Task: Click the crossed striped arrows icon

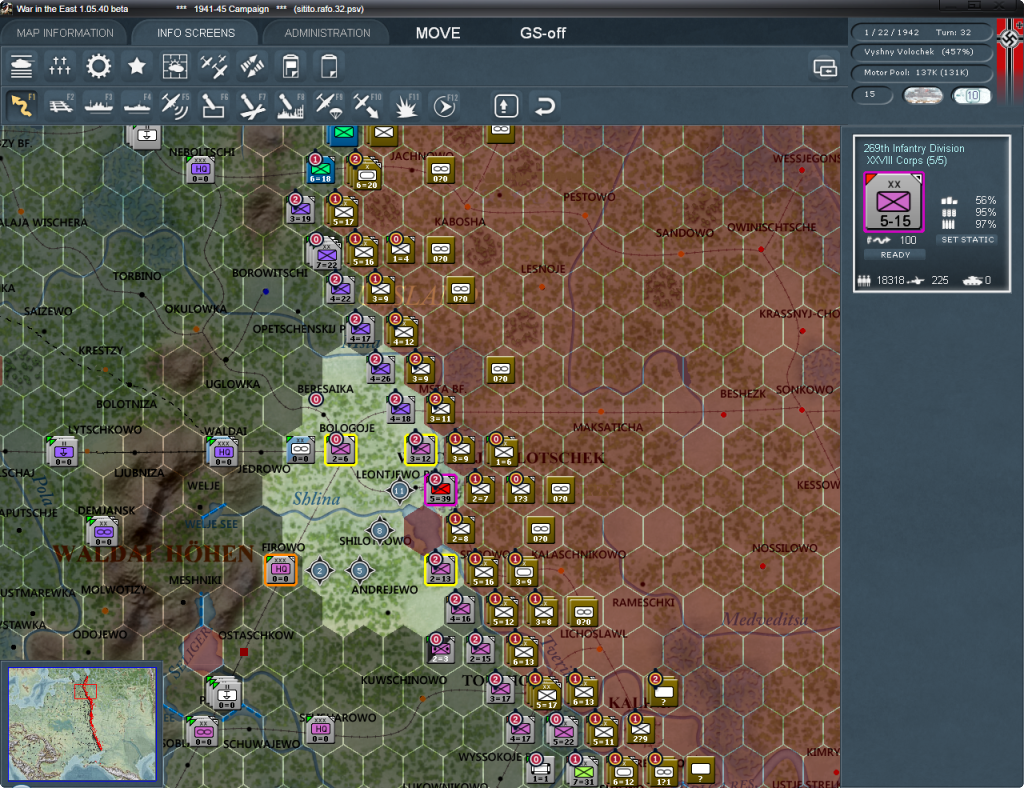Action: (252, 66)
